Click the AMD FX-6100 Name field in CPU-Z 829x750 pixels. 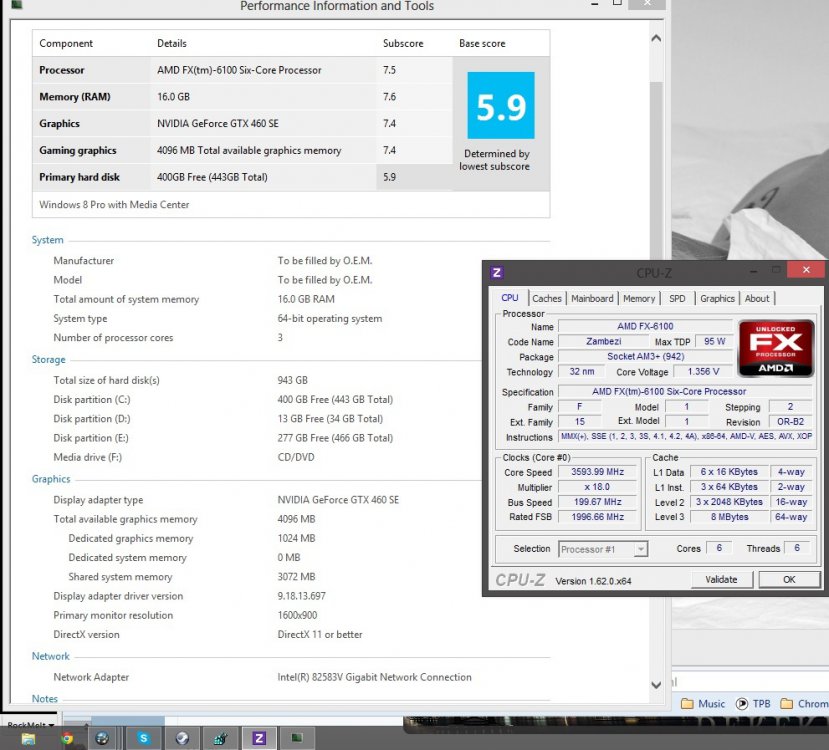click(645, 327)
